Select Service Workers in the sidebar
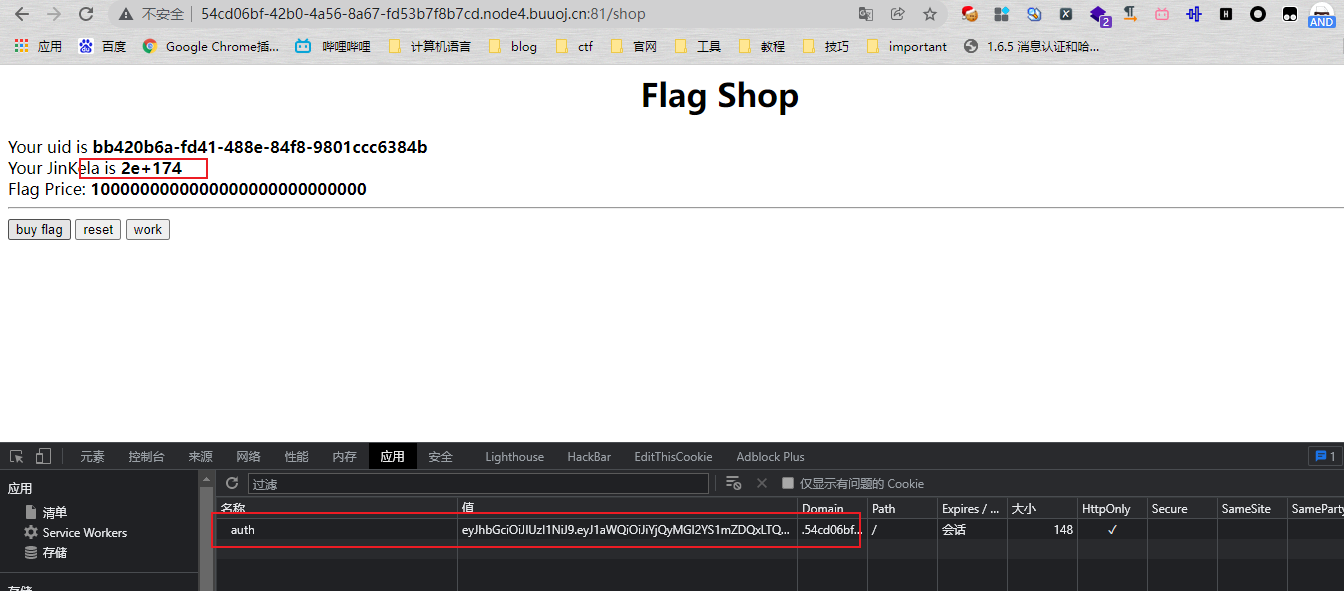 click(84, 533)
